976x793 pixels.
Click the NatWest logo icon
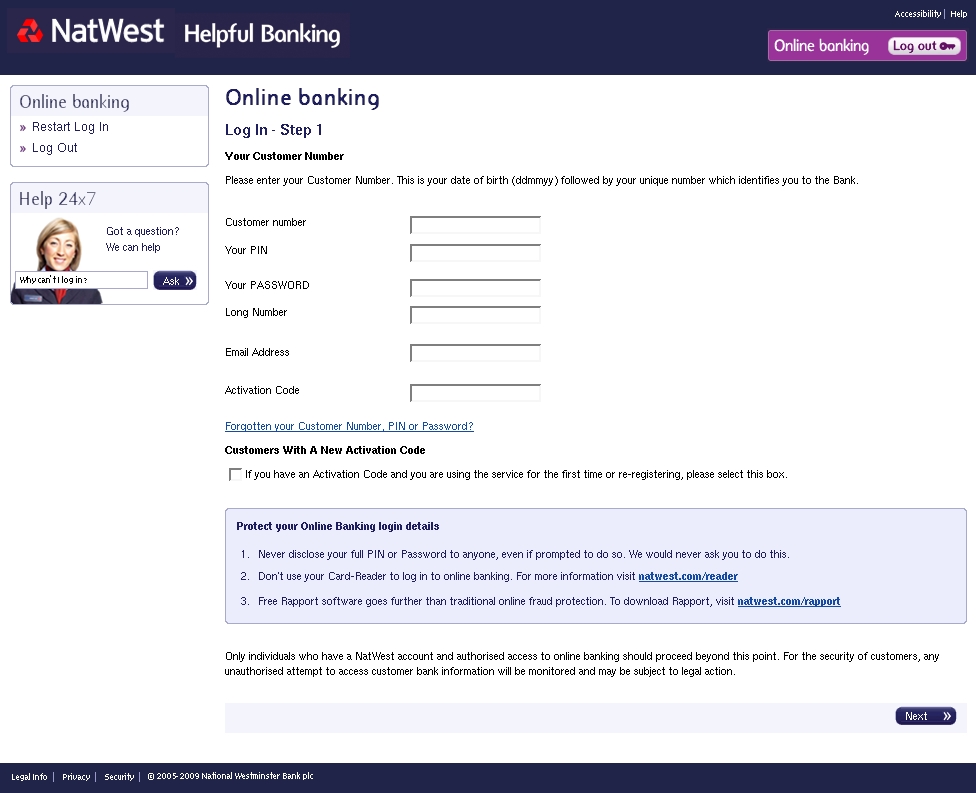pyautogui.click(x=30, y=30)
